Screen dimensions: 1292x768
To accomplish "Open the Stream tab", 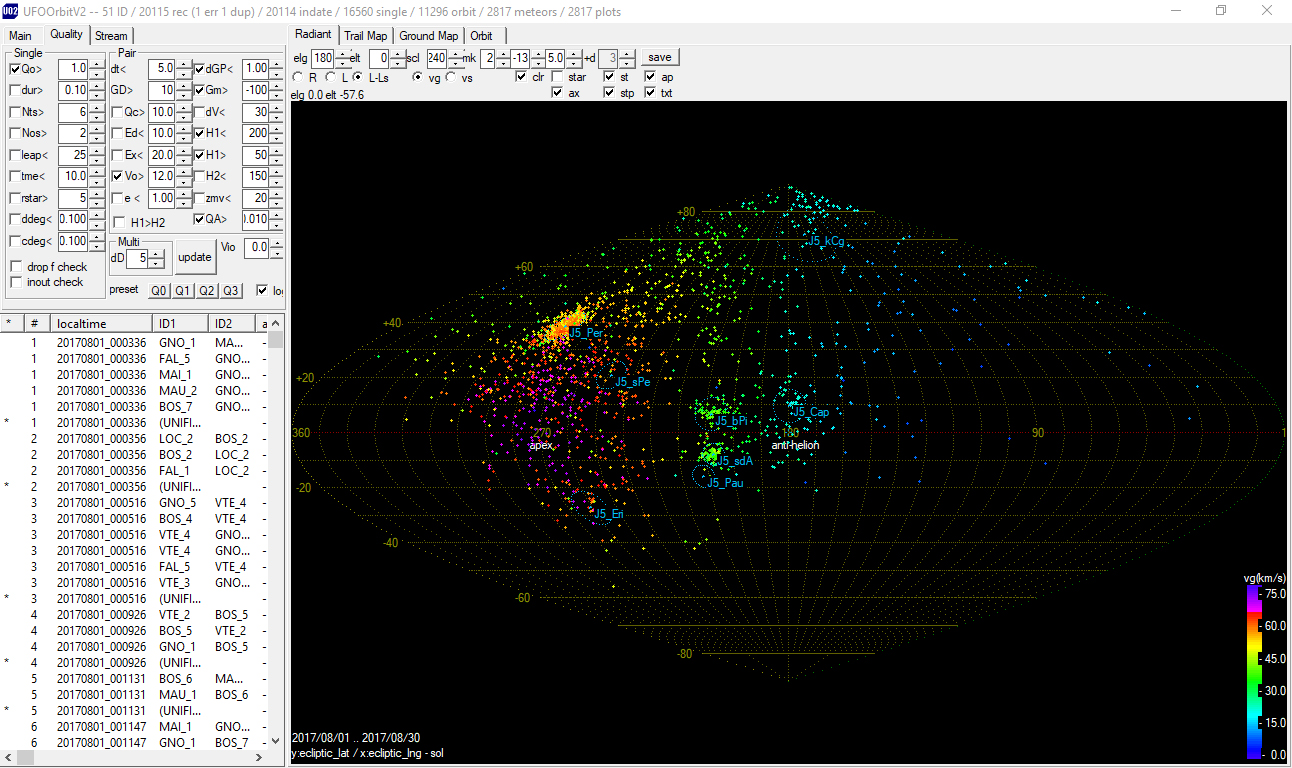I will (111, 35).
